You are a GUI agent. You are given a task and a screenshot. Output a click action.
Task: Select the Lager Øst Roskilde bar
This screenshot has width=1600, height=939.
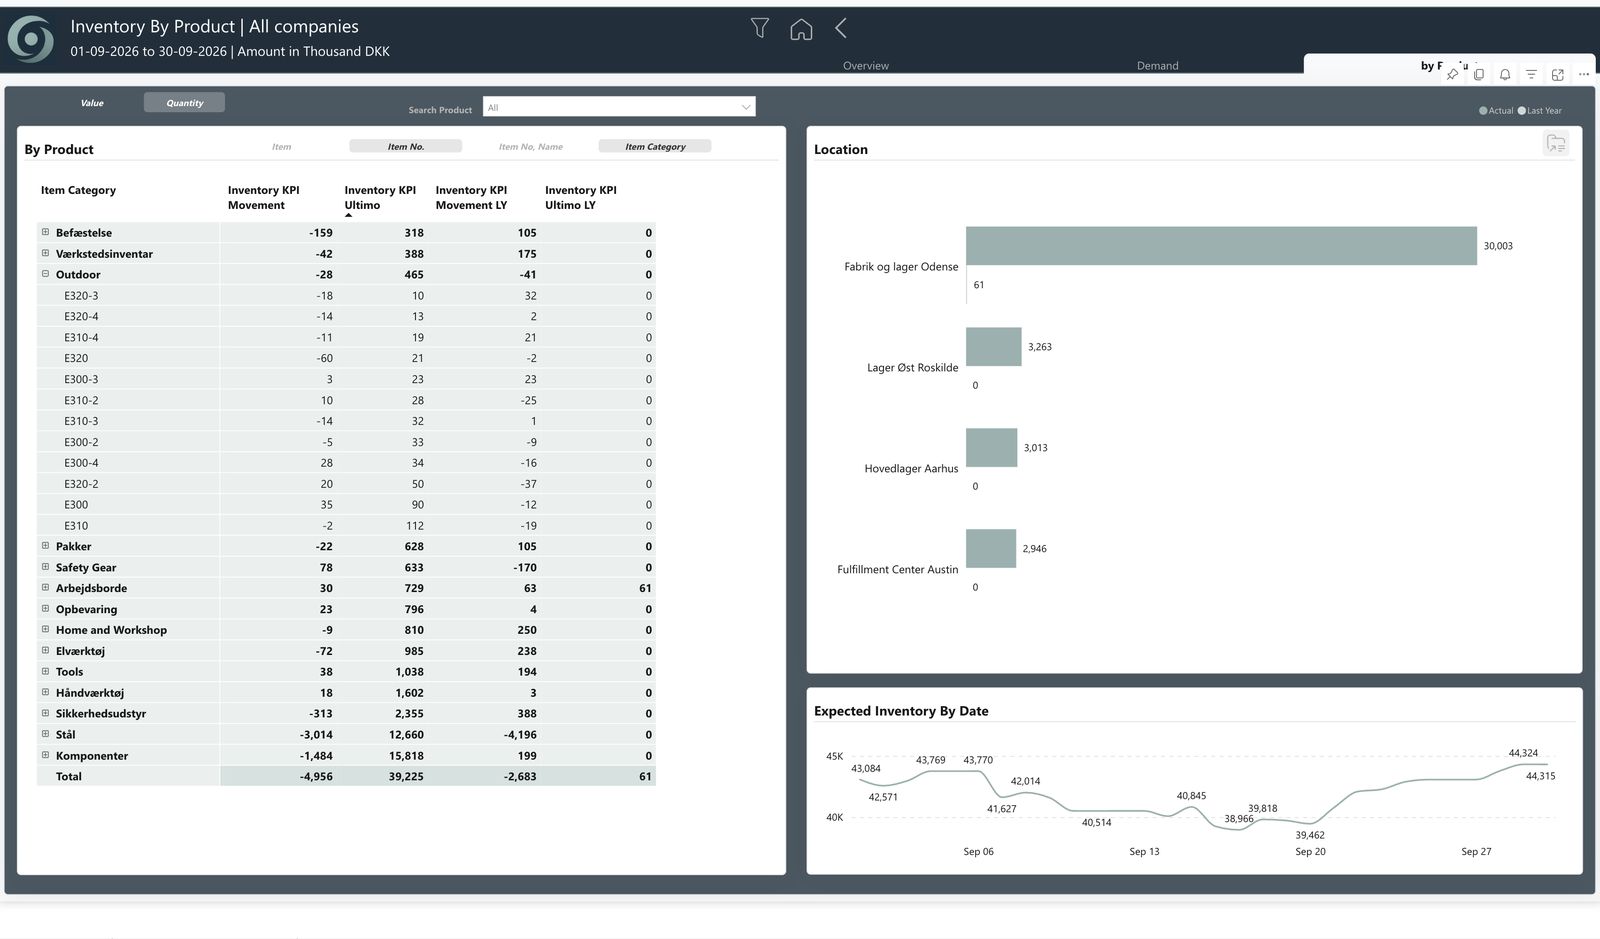tap(993, 347)
